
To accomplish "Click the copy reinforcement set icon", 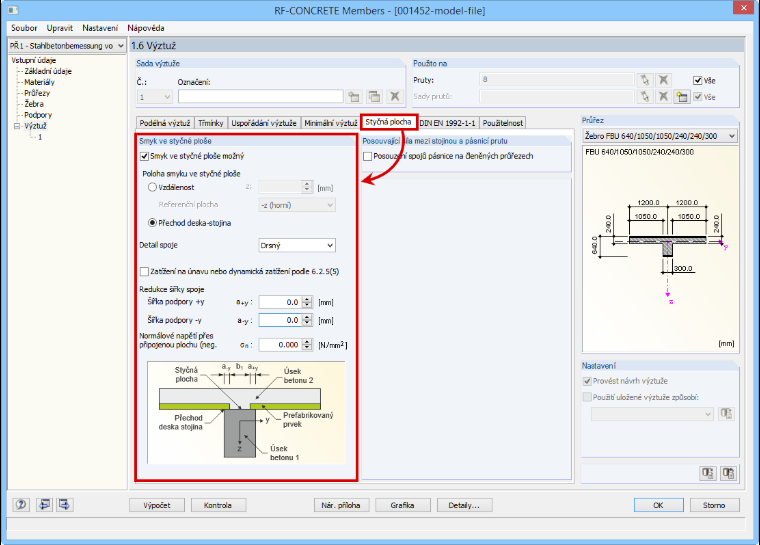I will 374,96.
